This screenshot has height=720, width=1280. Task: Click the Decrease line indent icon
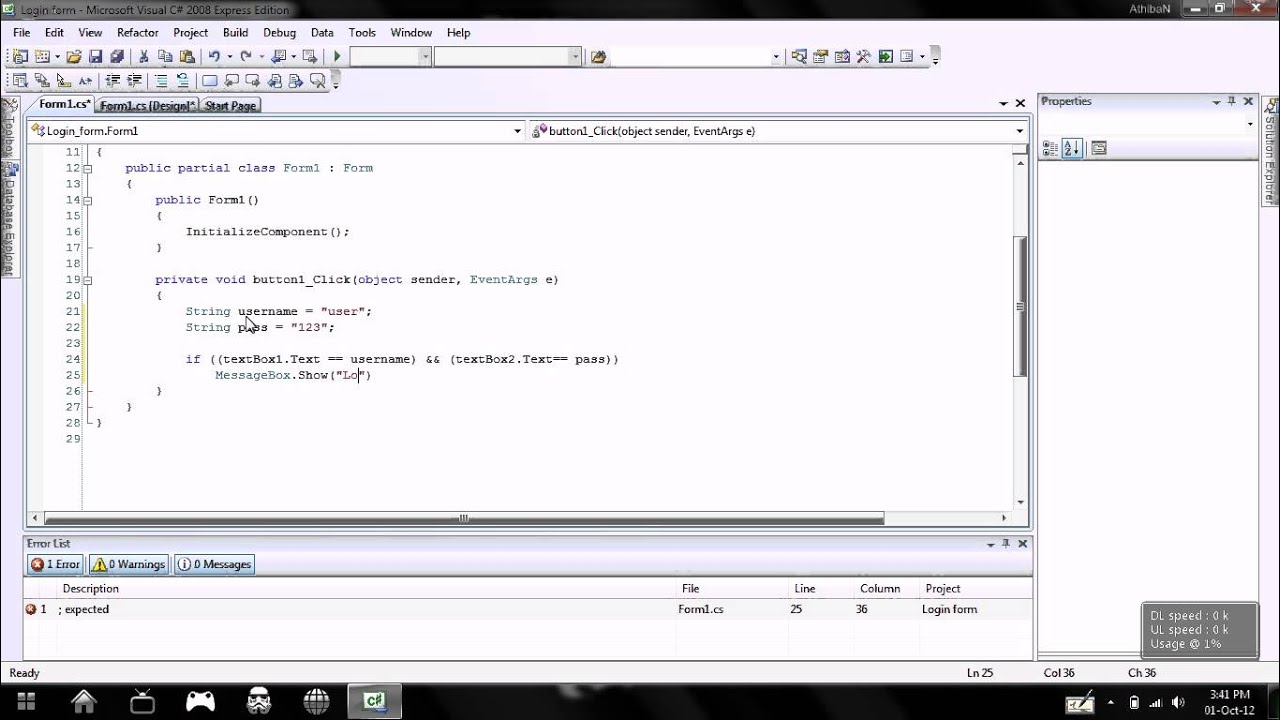112,81
